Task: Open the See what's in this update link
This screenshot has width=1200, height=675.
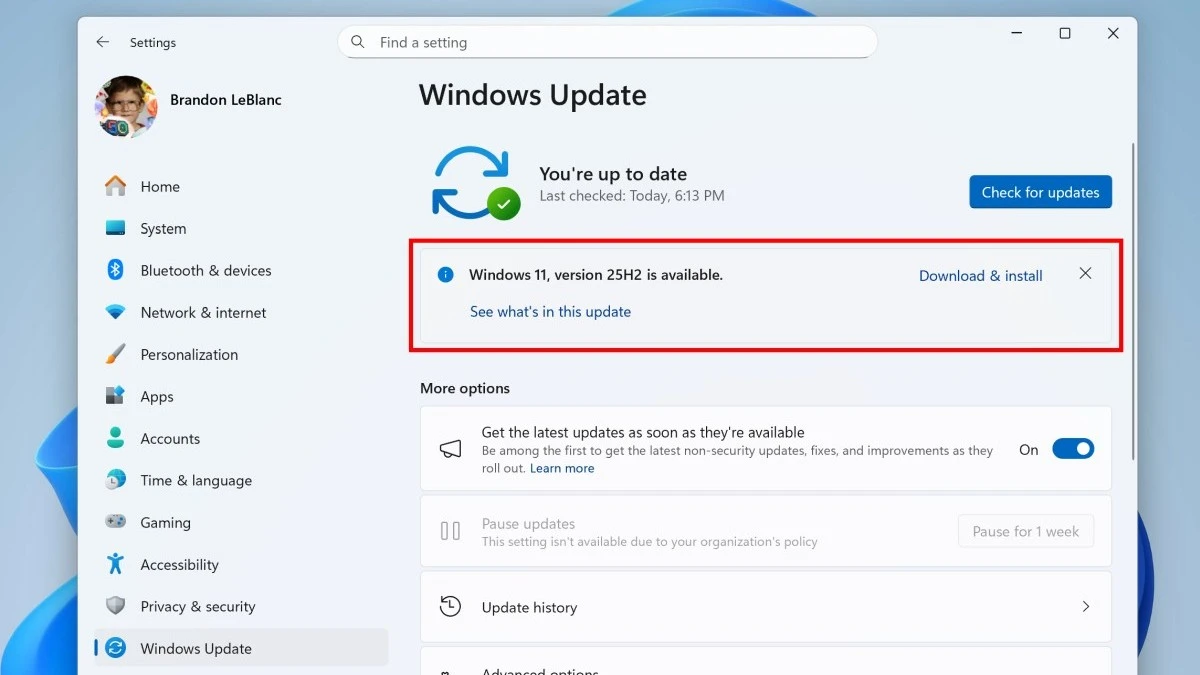Action: coord(550,311)
